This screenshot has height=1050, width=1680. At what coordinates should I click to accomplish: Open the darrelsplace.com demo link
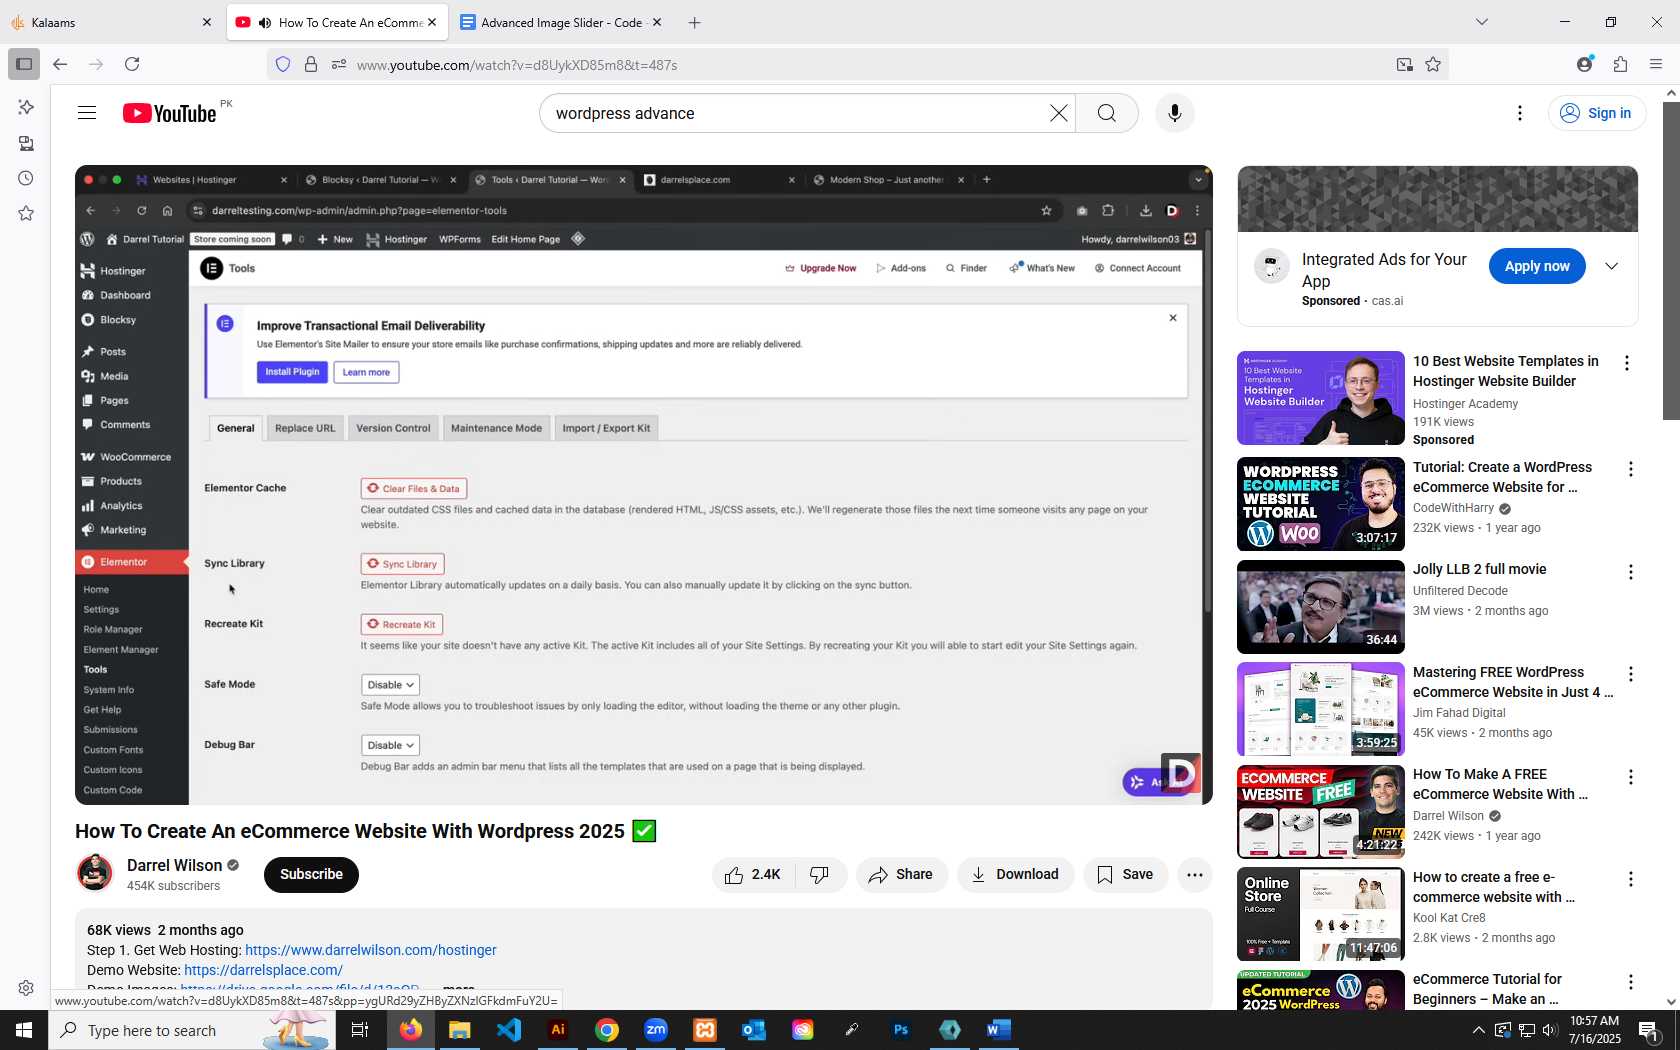(x=264, y=970)
